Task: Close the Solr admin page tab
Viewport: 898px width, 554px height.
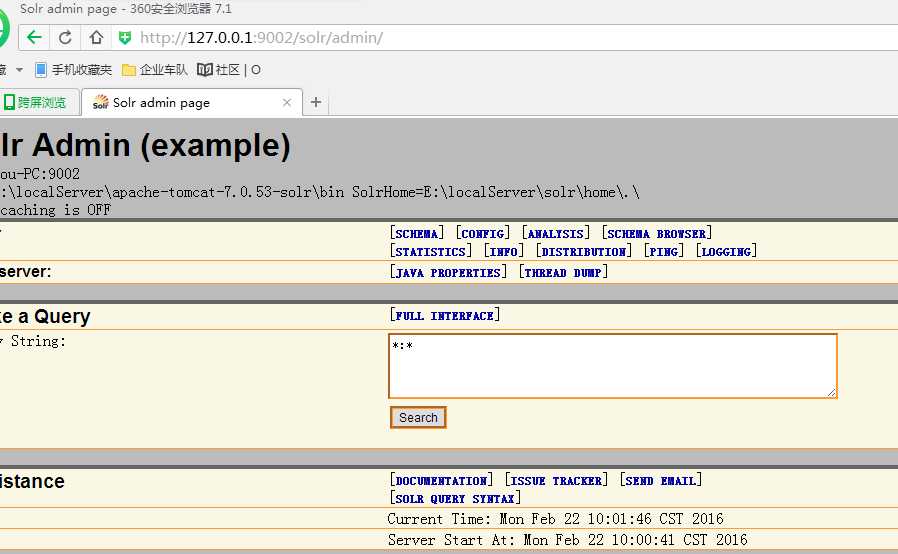Action: (287, 103)
